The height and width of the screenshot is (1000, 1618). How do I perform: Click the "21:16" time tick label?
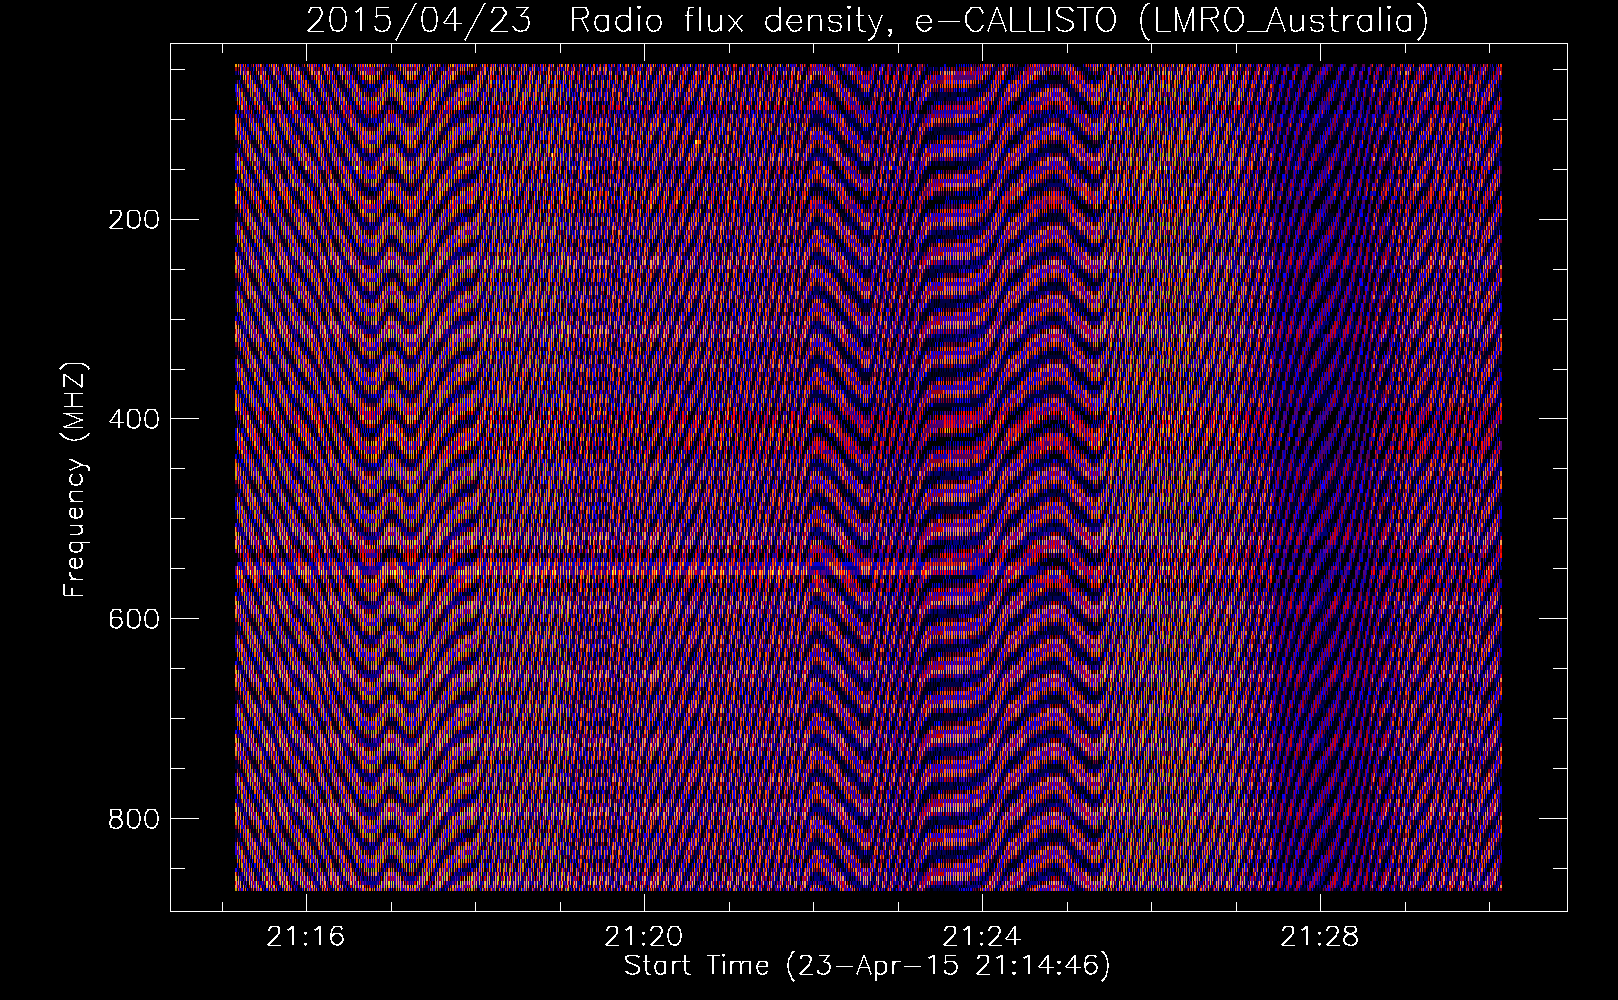305,936
